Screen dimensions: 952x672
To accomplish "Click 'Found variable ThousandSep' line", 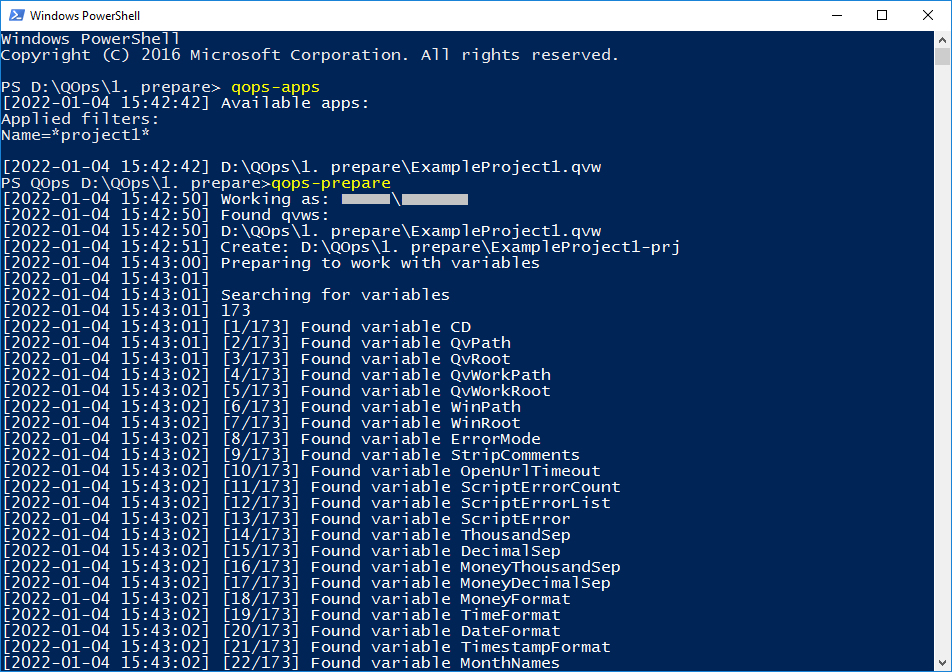I will [x=287, y=535].
